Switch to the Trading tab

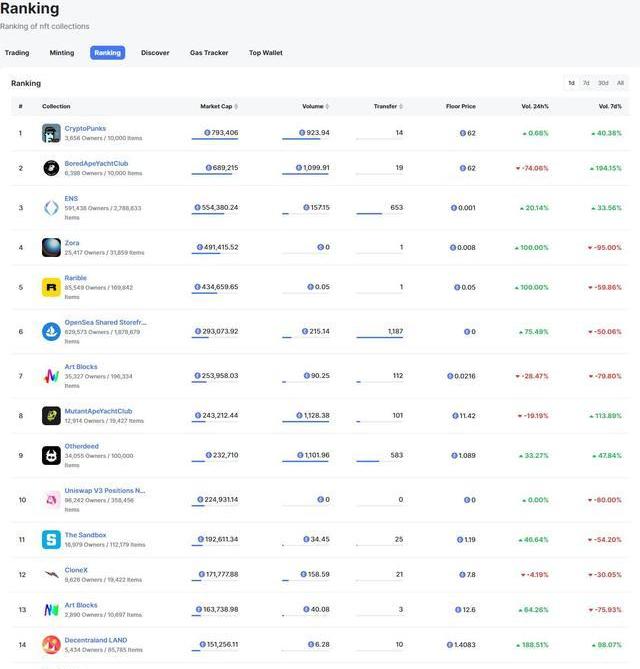[17, 53]
